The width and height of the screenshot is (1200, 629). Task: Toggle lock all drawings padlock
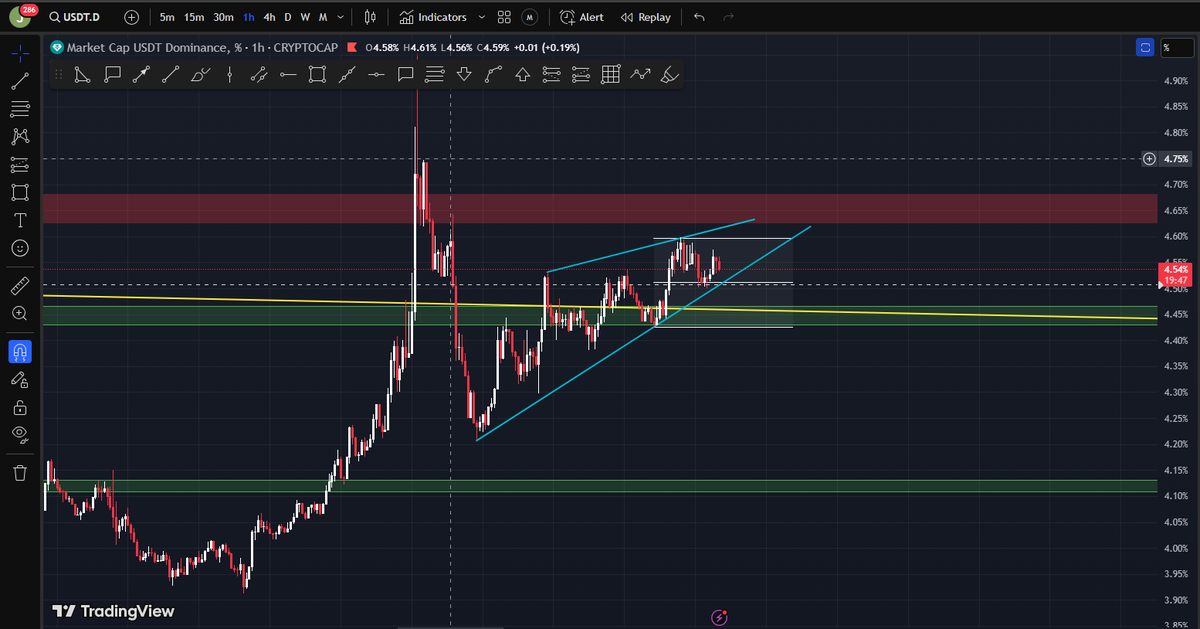coord(20,407)
